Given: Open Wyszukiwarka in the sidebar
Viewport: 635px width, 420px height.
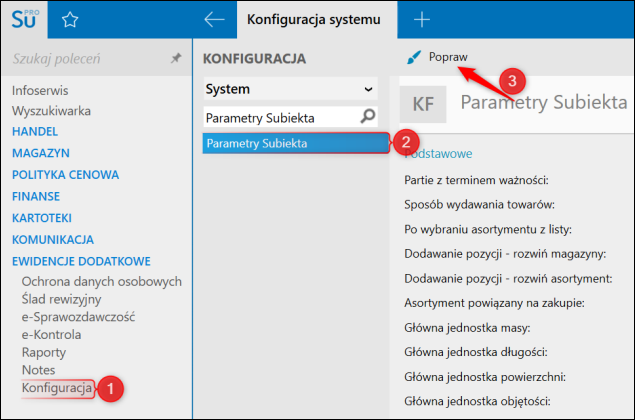Looking at the screenshot, I should [x=51, y=111].
